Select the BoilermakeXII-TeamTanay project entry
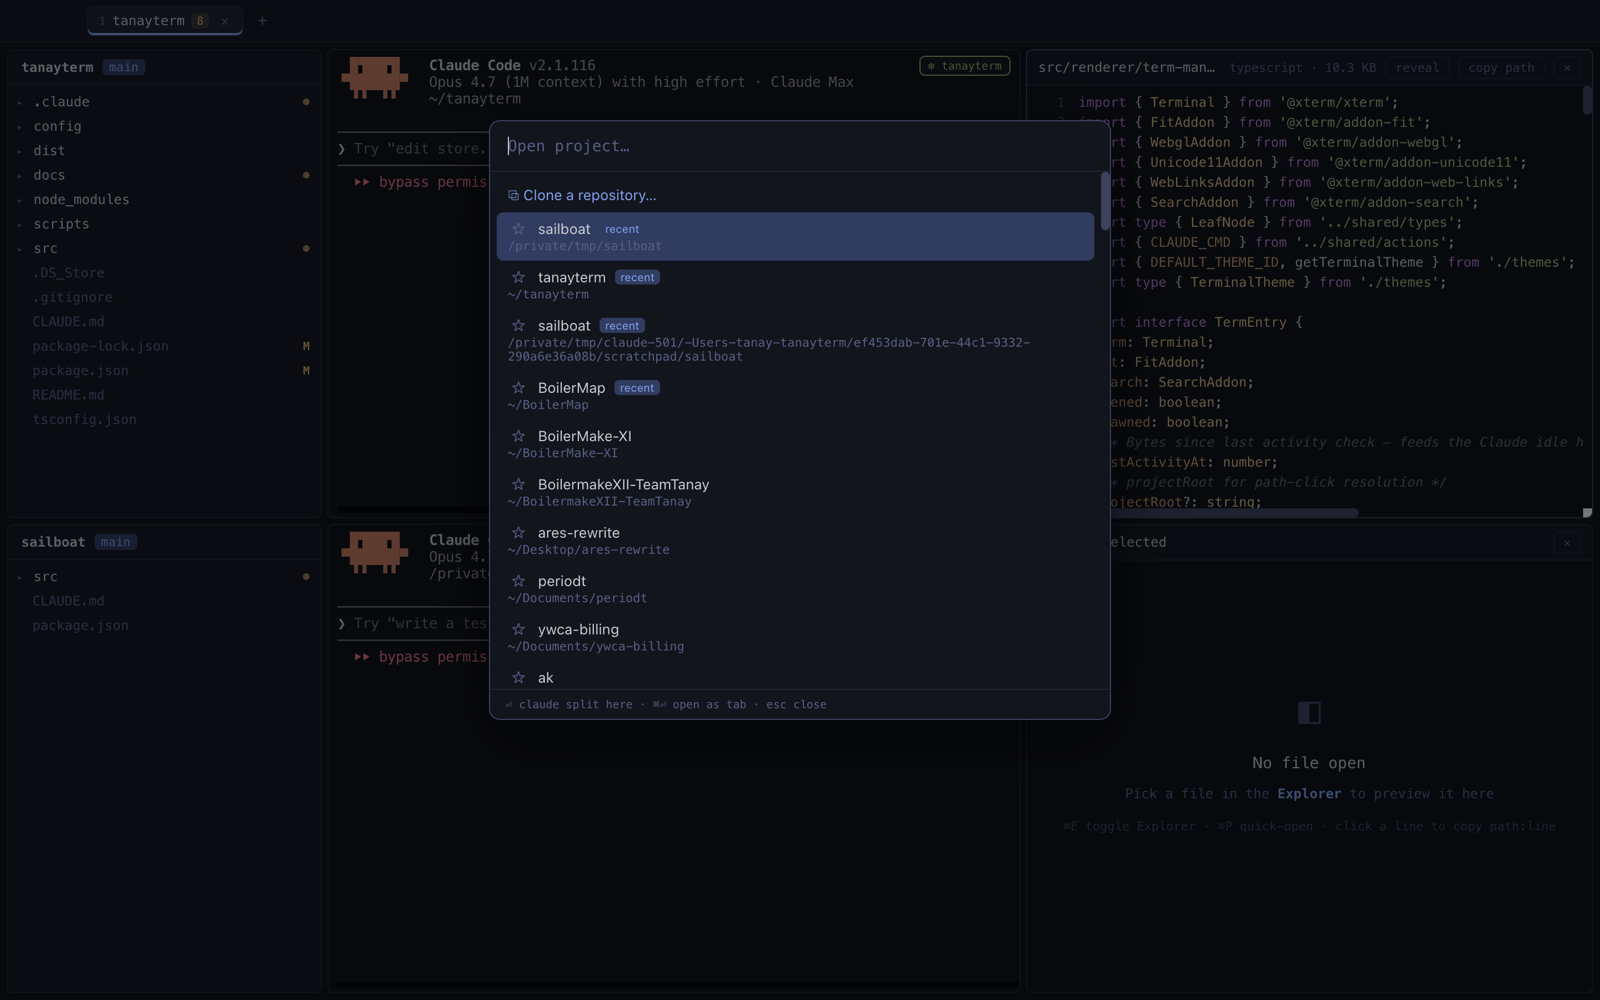1600x1000 pixels. pos(795,492)
